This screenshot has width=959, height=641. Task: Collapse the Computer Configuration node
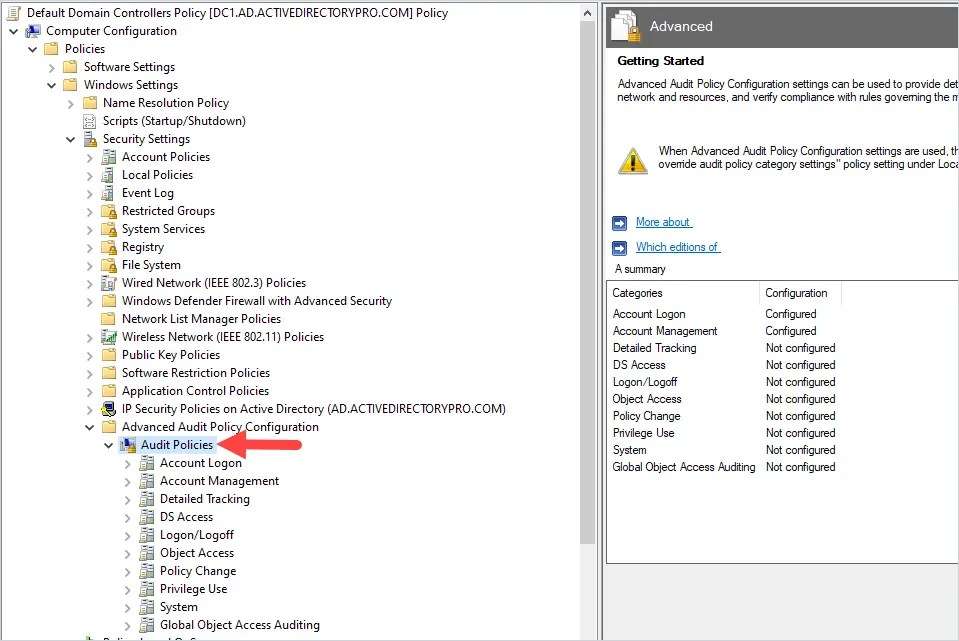[14, 30]
